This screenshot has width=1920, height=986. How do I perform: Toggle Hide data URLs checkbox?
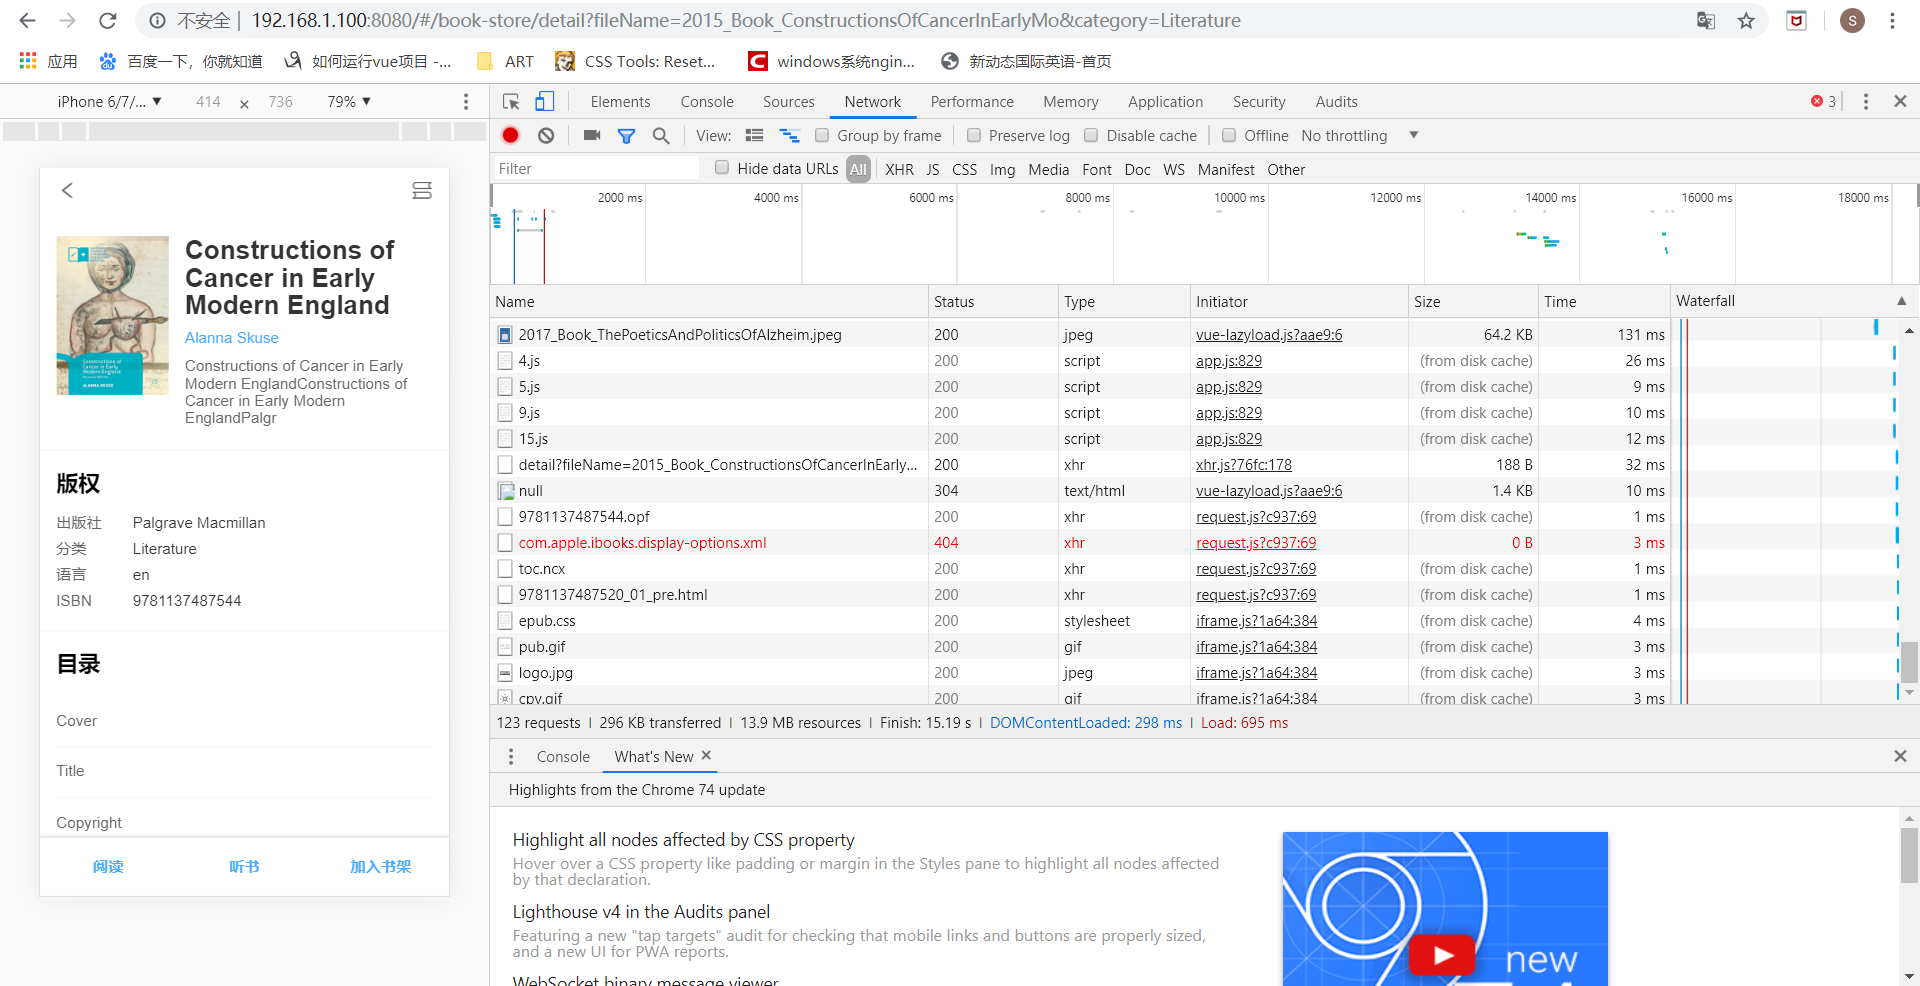pos(722,168)
